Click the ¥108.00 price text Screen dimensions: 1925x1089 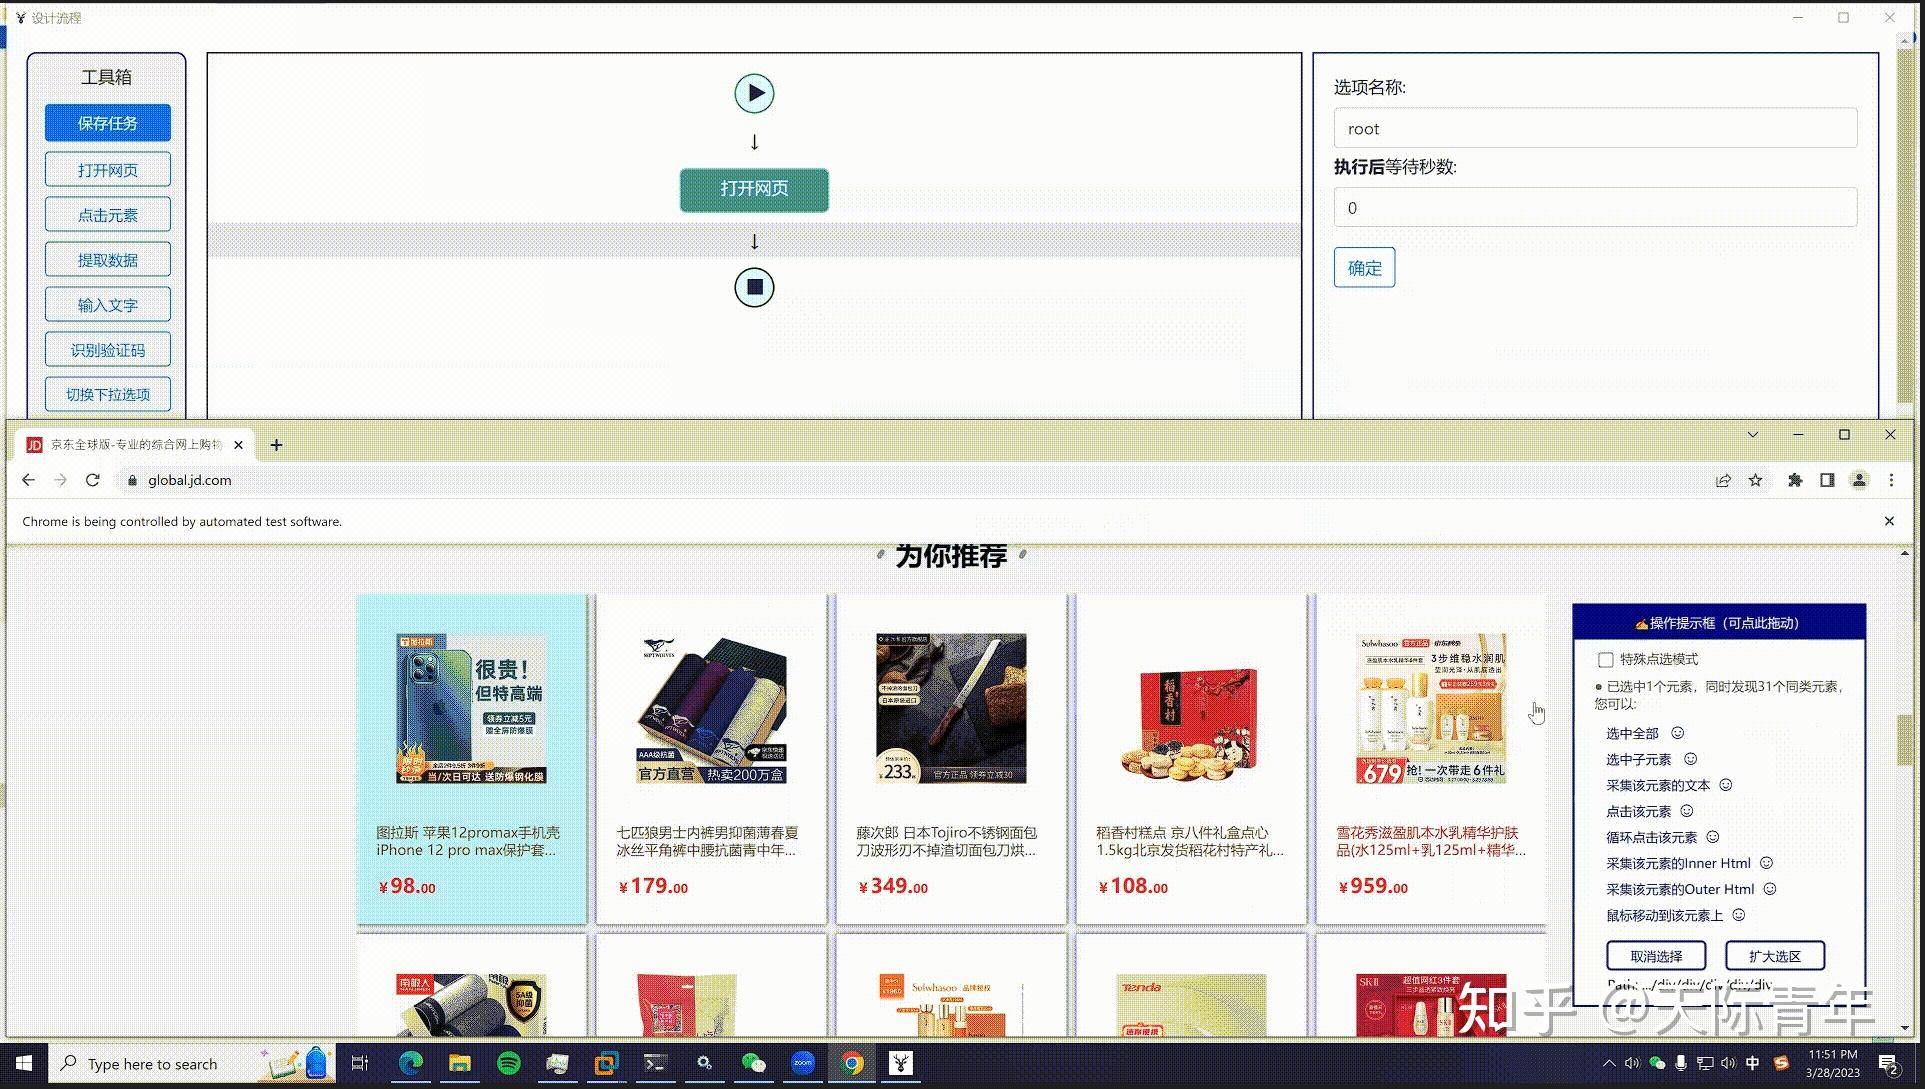1133,886
